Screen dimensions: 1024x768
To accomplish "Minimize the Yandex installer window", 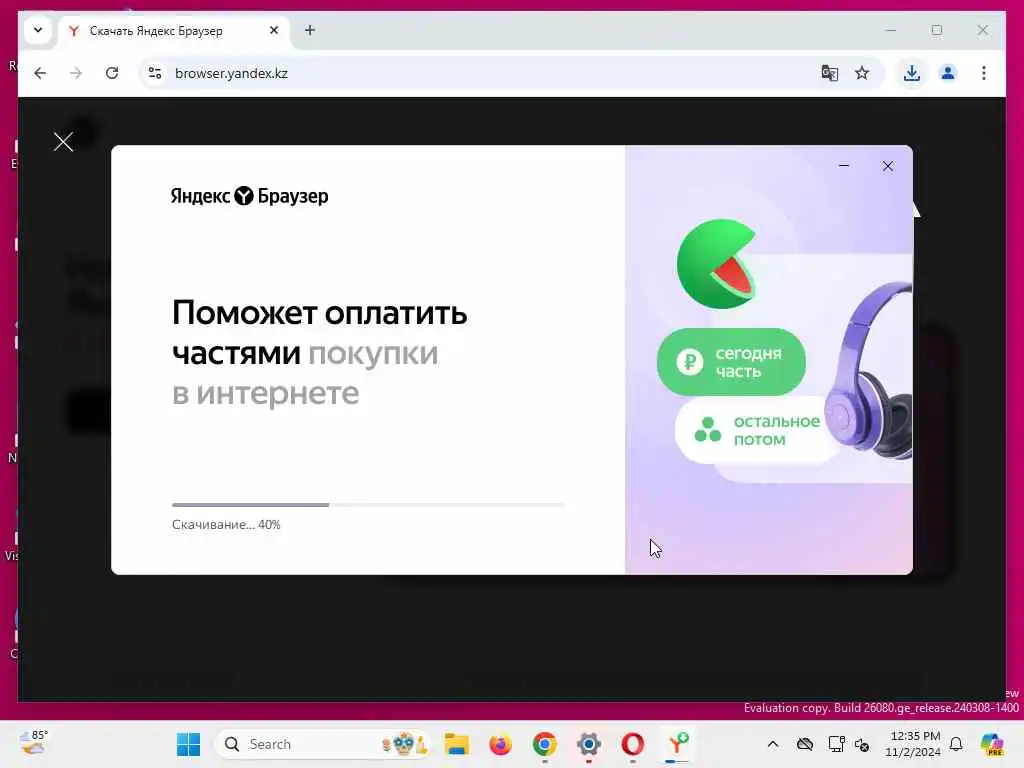I will pyautogui.click(x=844, y=166).
